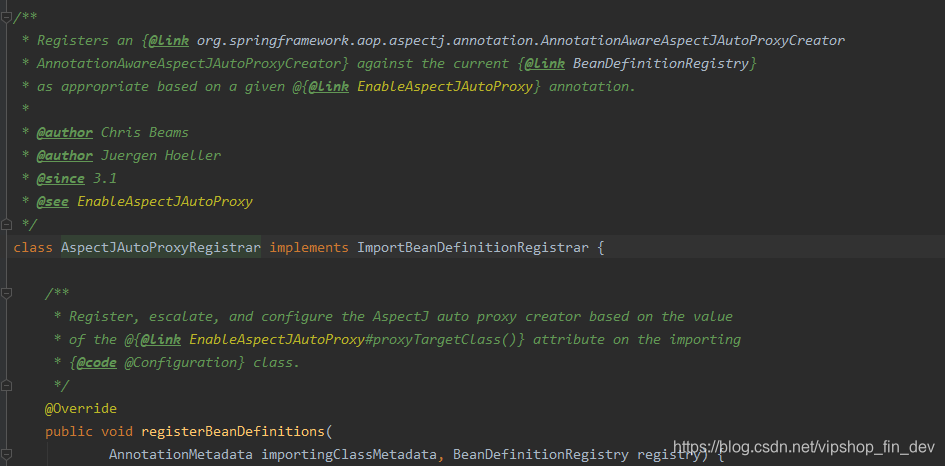Click BeanDefinitionRegistry type in method parameters

(x=541, y=454)
